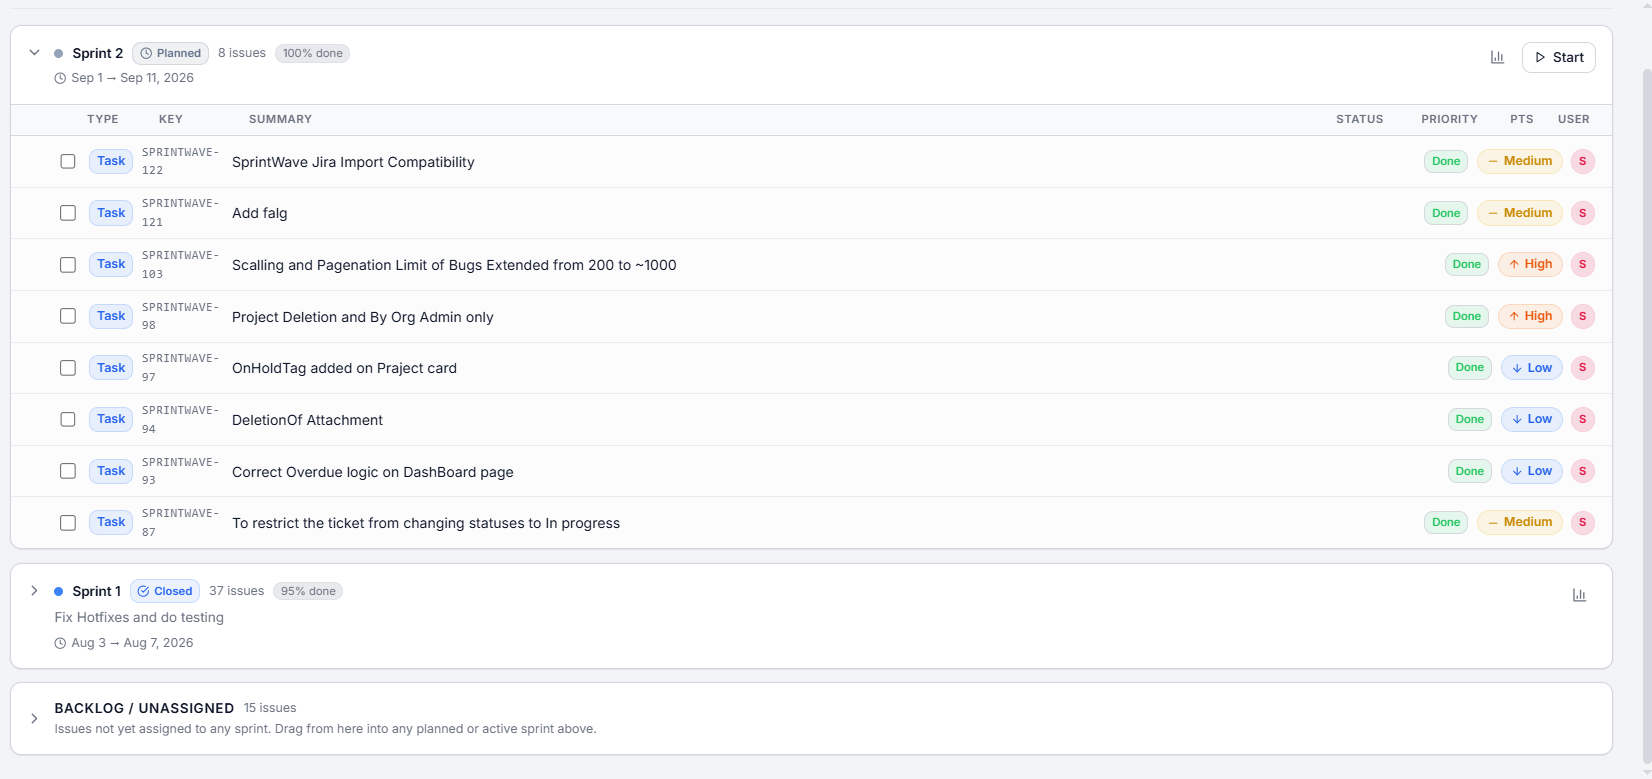Click Sprint 1 'Fix Hotfixes and do testing' description
1652x779 pixels.
[x=139, y=617]
